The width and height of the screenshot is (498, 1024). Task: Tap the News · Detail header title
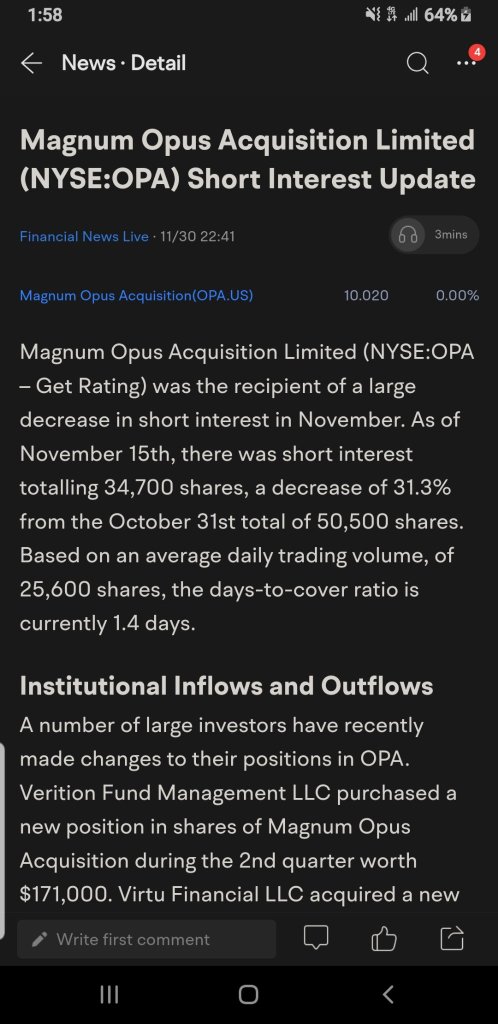[x=123, y=63]
